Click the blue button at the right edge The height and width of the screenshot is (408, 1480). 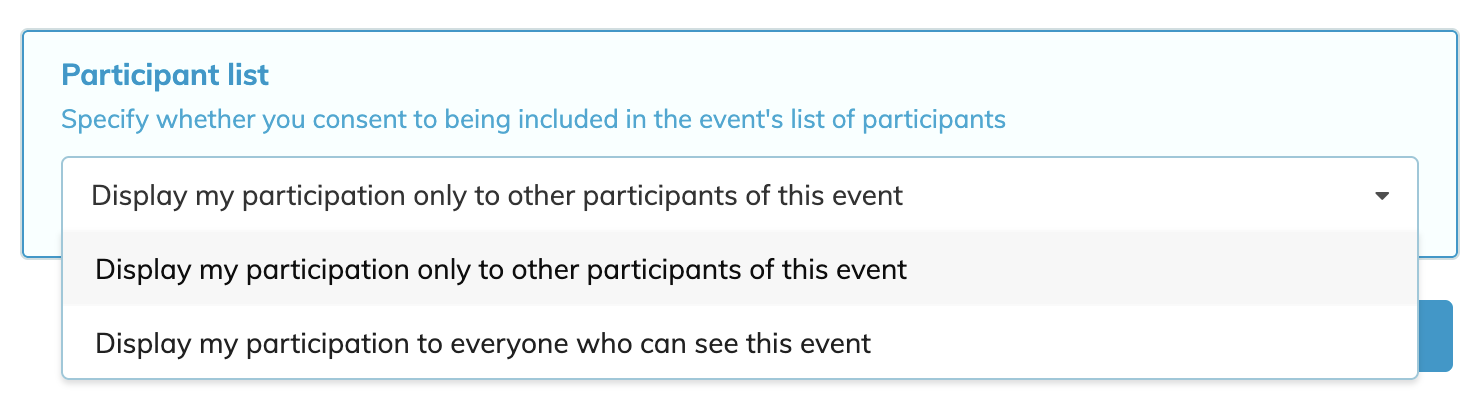click(1435, 336)
